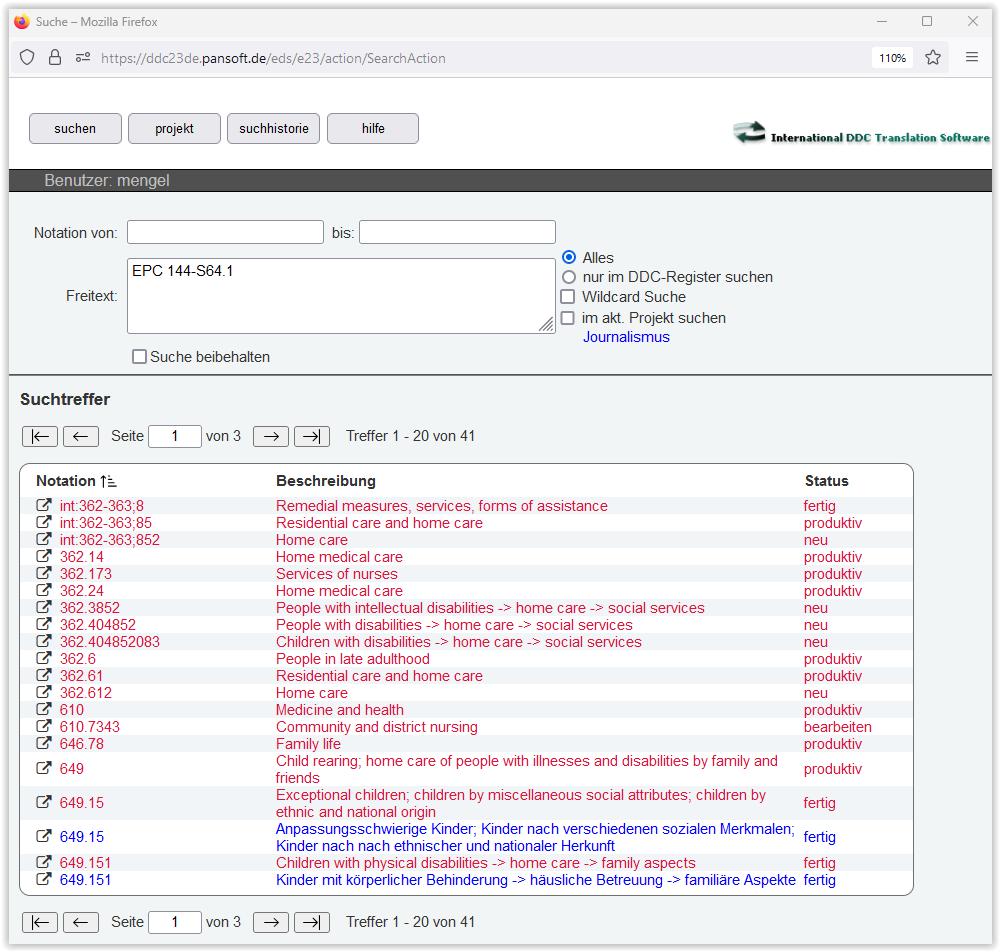Toggle im akt. Projekt suchen checkbox
This screenshot has width=1000, height=952.
click(568, 318)
